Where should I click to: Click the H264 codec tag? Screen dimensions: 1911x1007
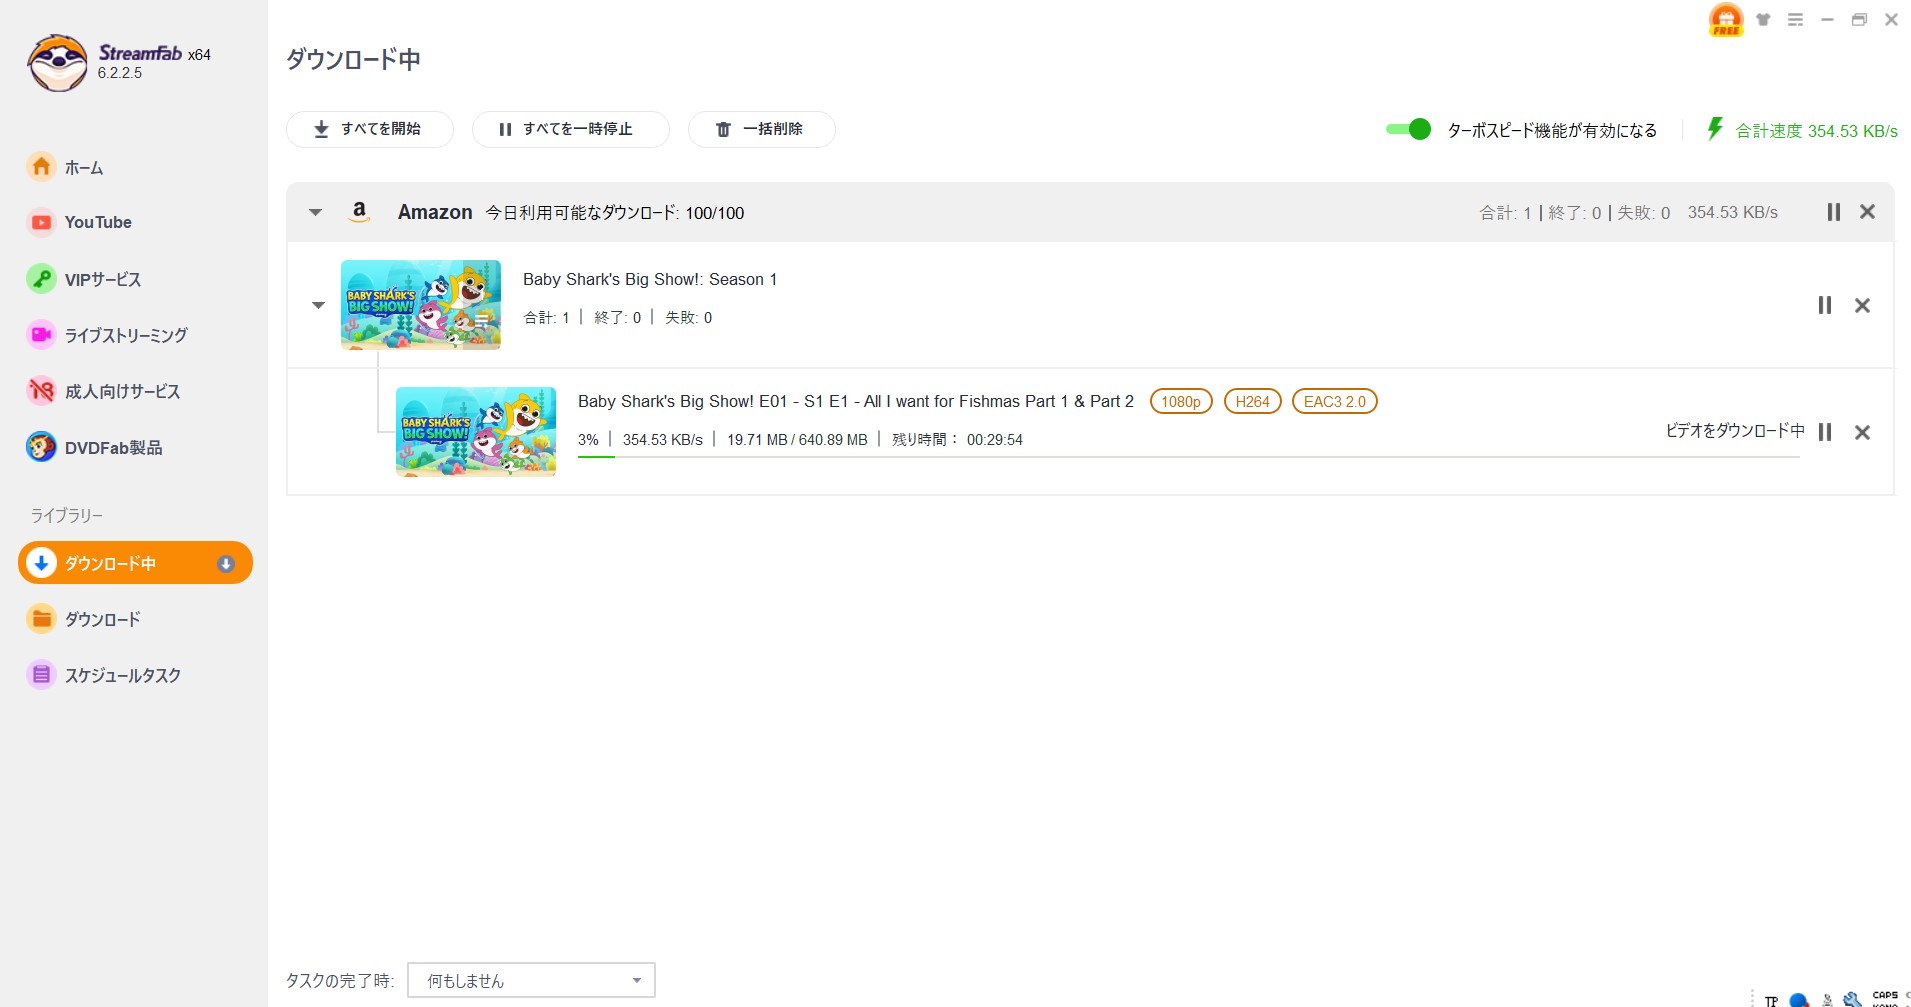(1252, 401)
